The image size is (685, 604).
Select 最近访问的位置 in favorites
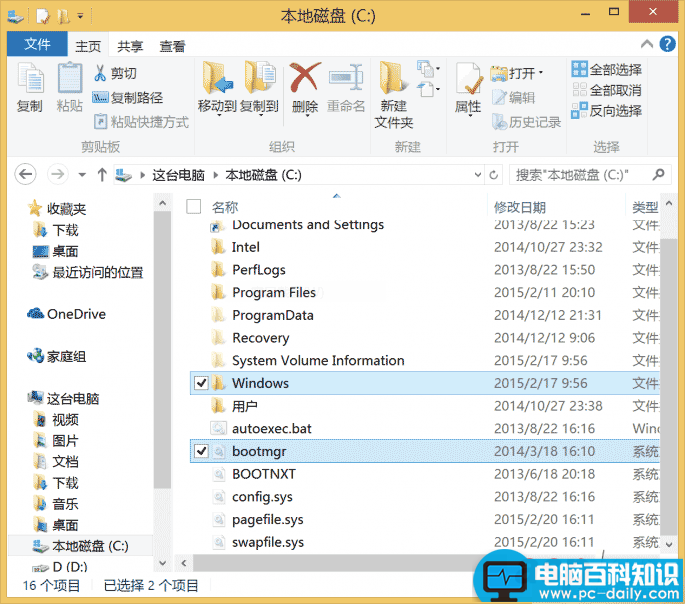(x=88, y=273)
